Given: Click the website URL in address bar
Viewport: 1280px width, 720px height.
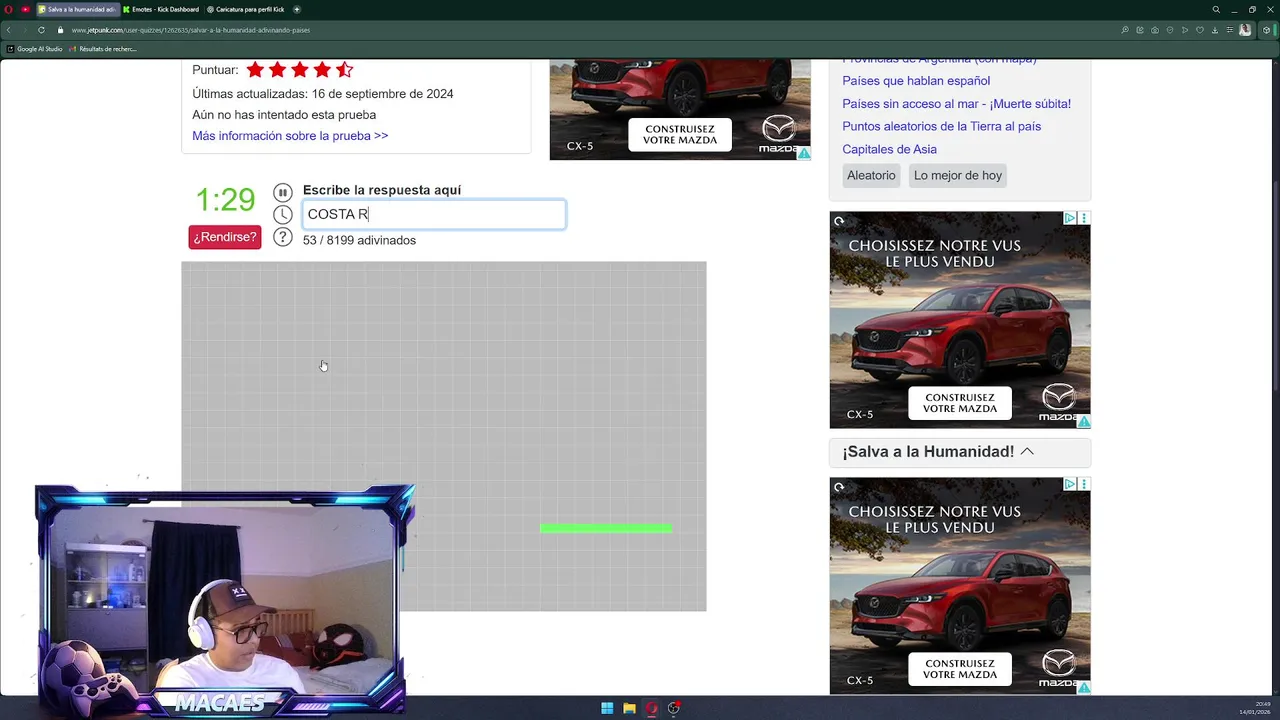Looking at the screenshot, I should click(x=190, y=30).
